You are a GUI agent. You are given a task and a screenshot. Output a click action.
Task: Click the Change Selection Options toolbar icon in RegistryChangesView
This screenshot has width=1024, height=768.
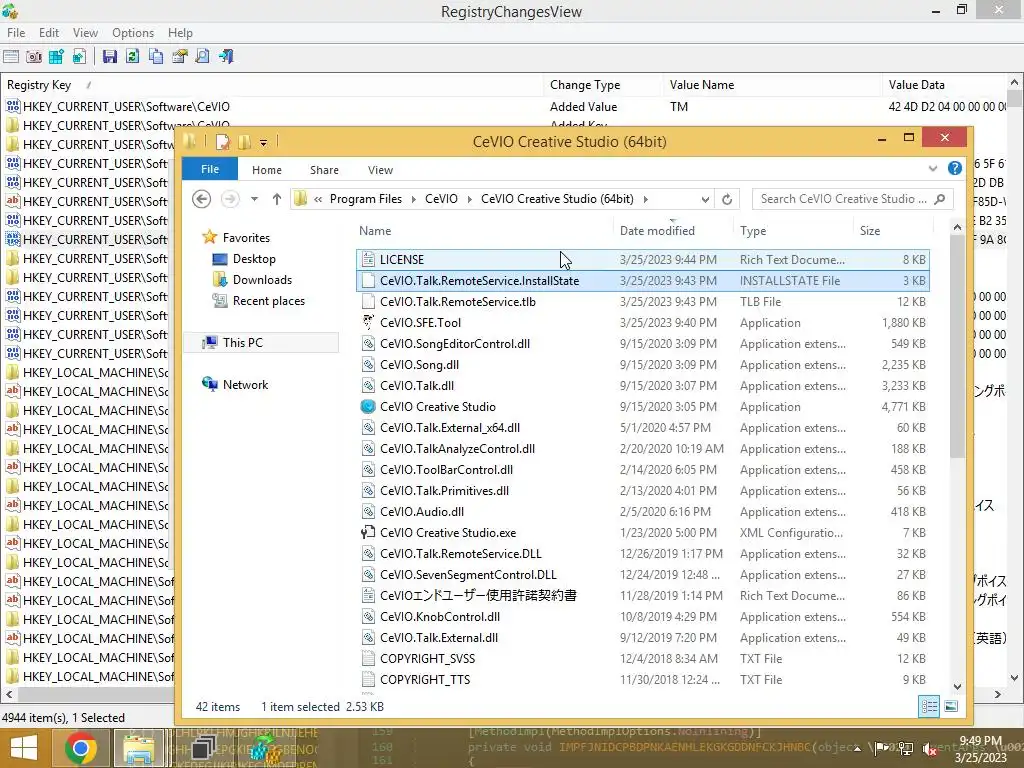point(11,57)
